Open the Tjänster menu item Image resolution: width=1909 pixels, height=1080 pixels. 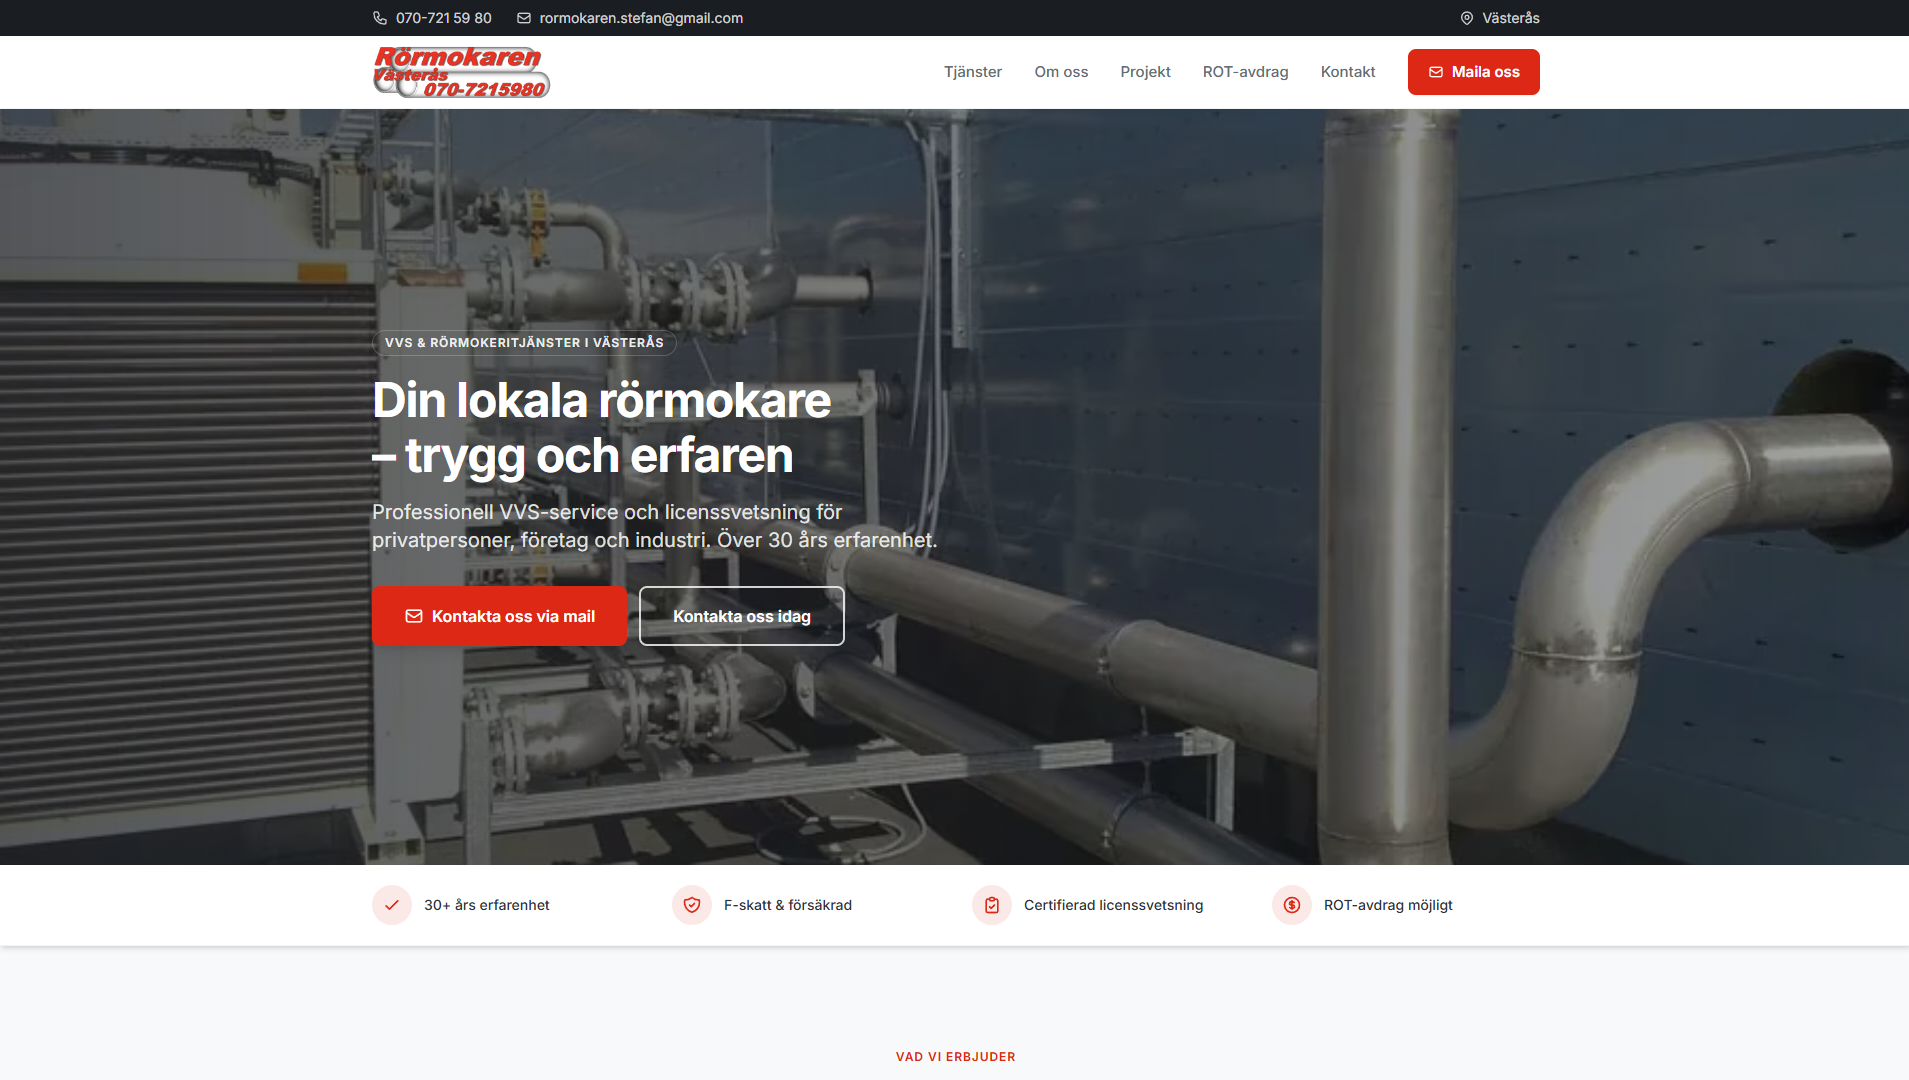point(973,71)
